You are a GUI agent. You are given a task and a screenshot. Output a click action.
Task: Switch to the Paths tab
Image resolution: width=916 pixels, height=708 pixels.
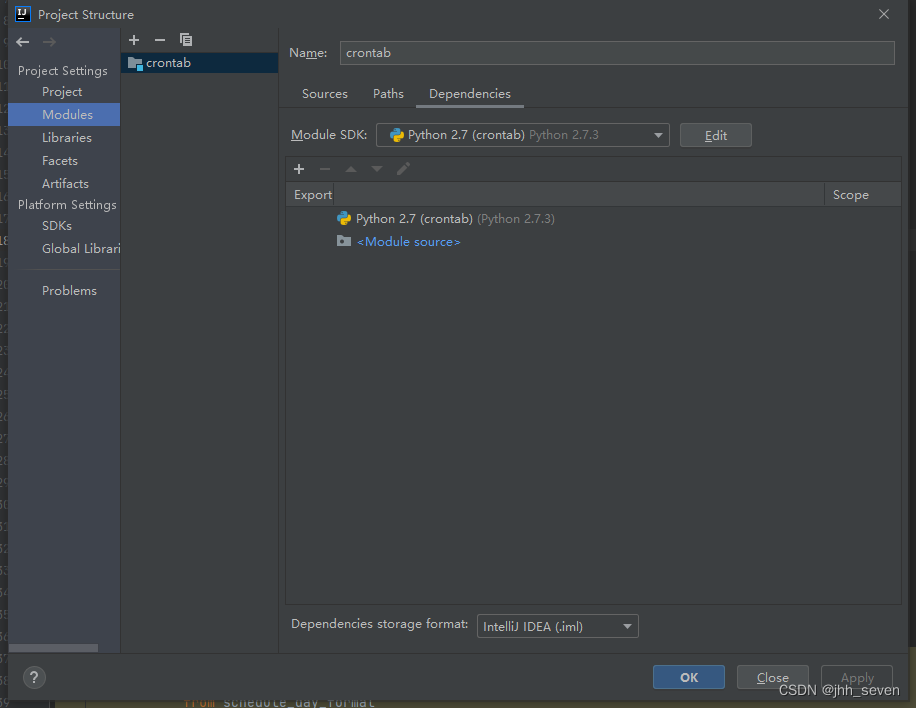(x=388, y=93)
